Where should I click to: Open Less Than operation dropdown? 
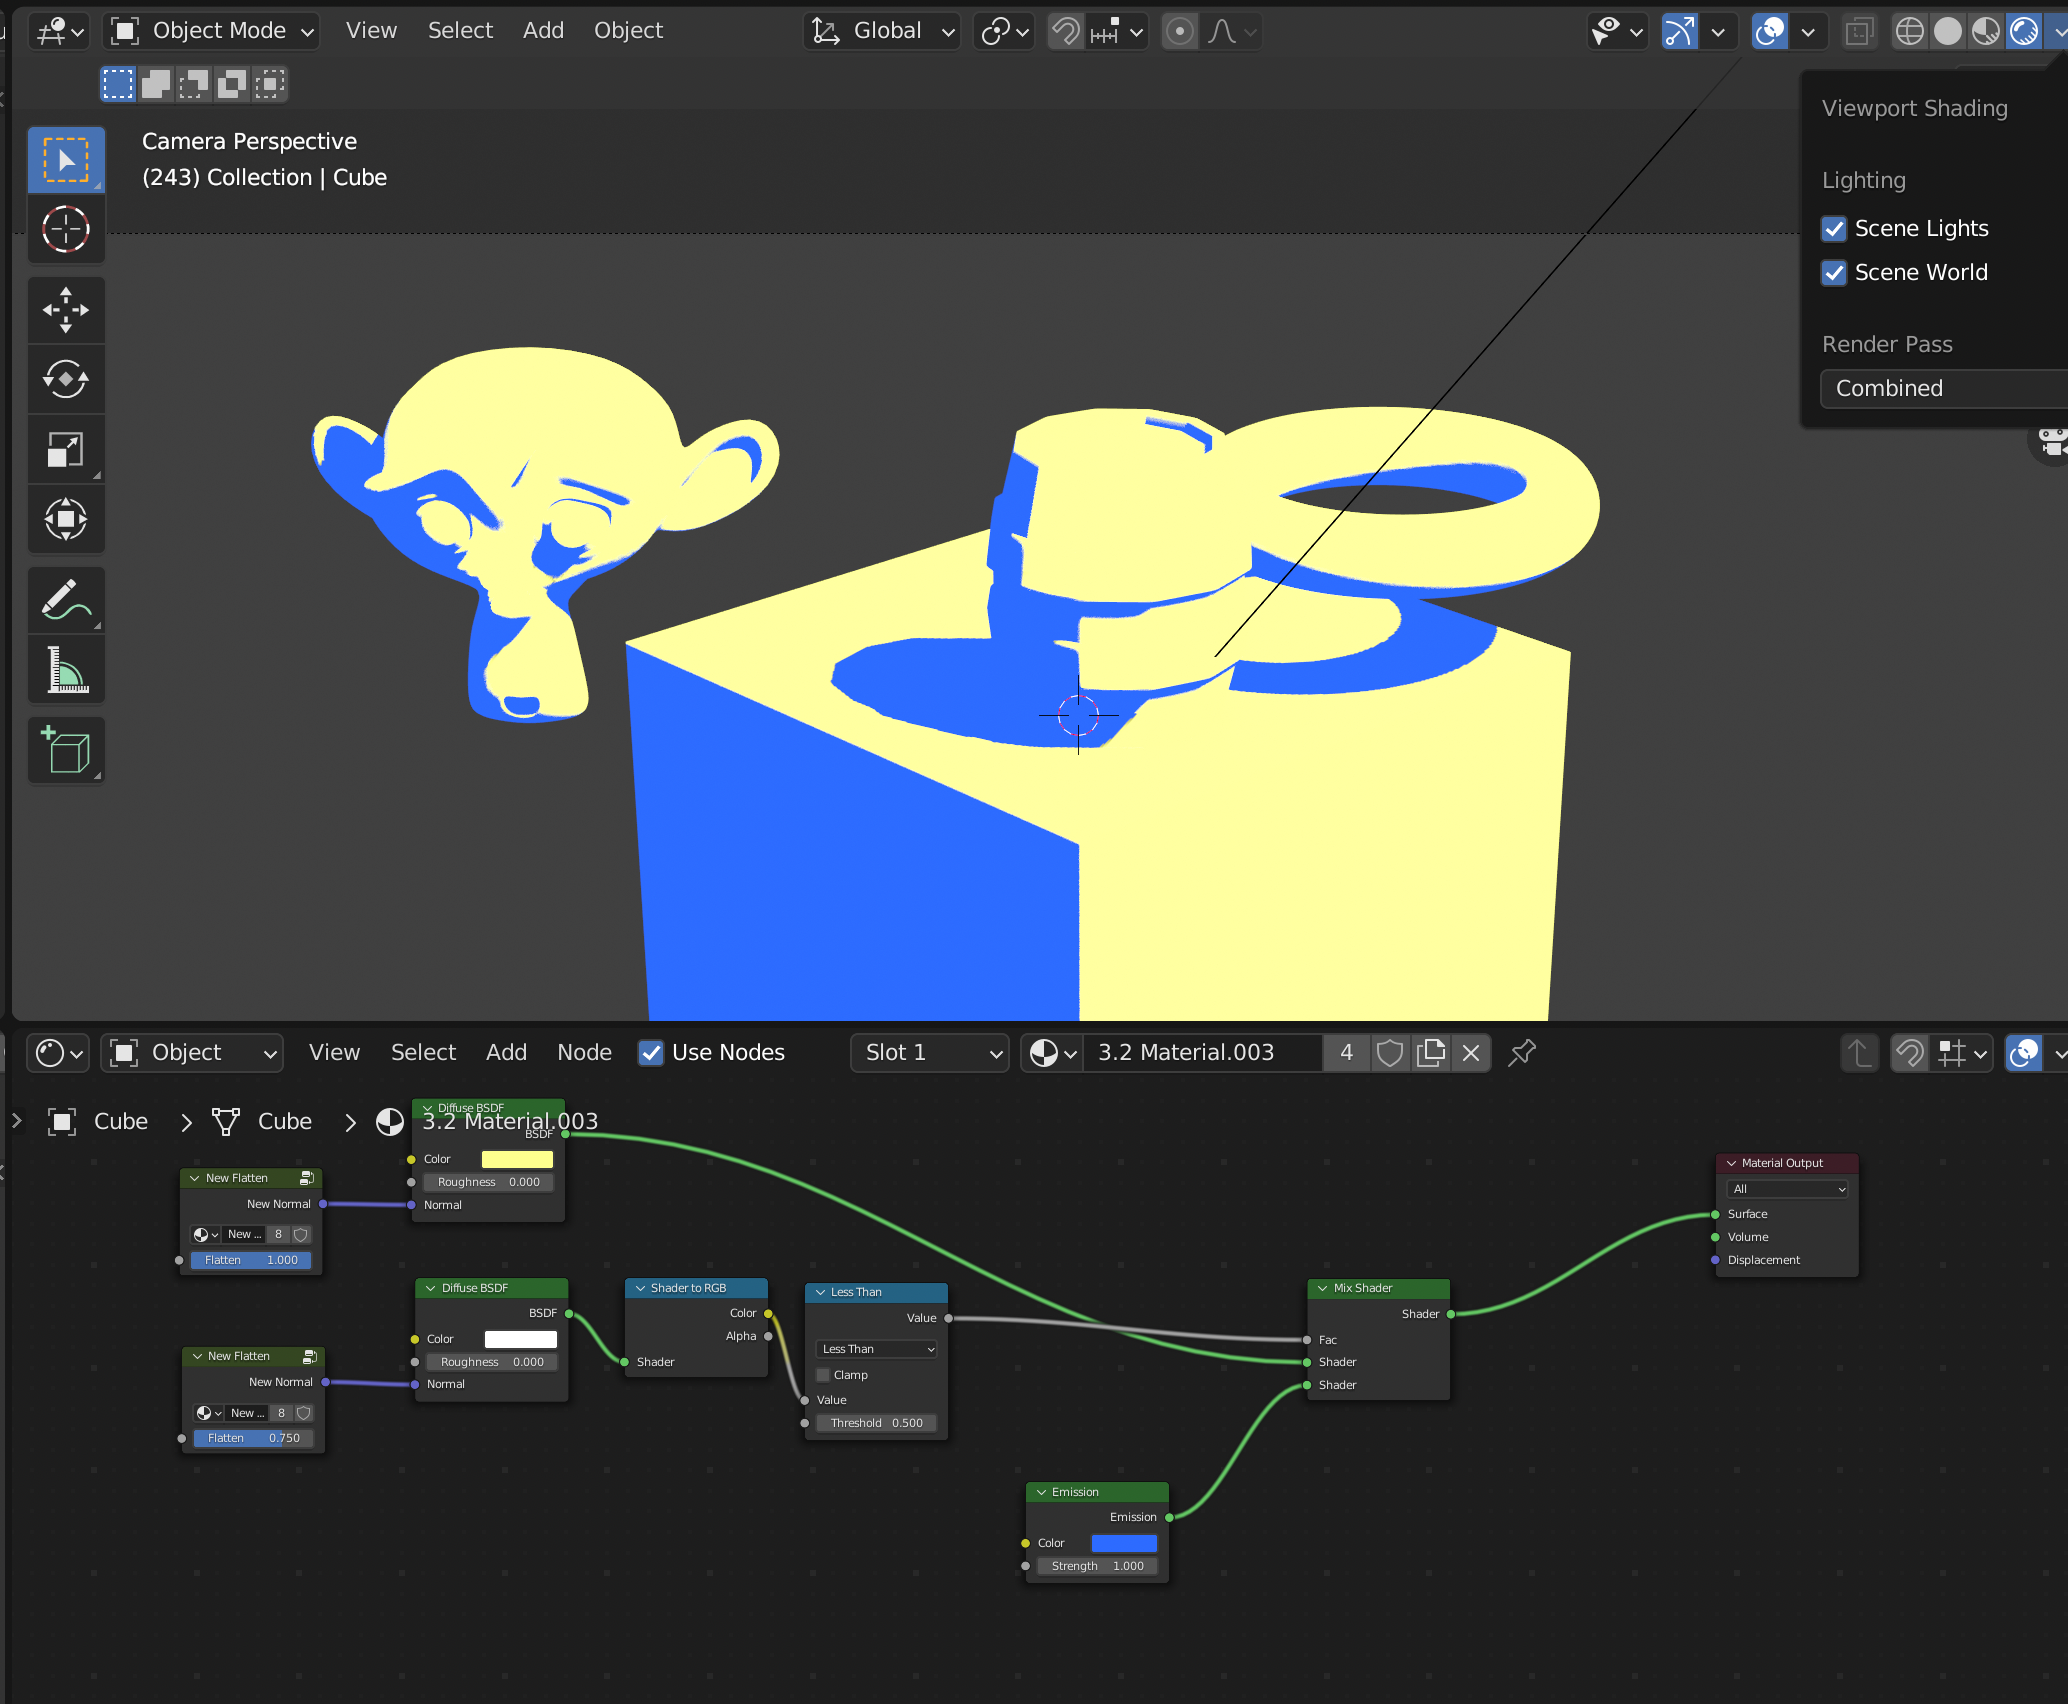[x=877, y=1349]
